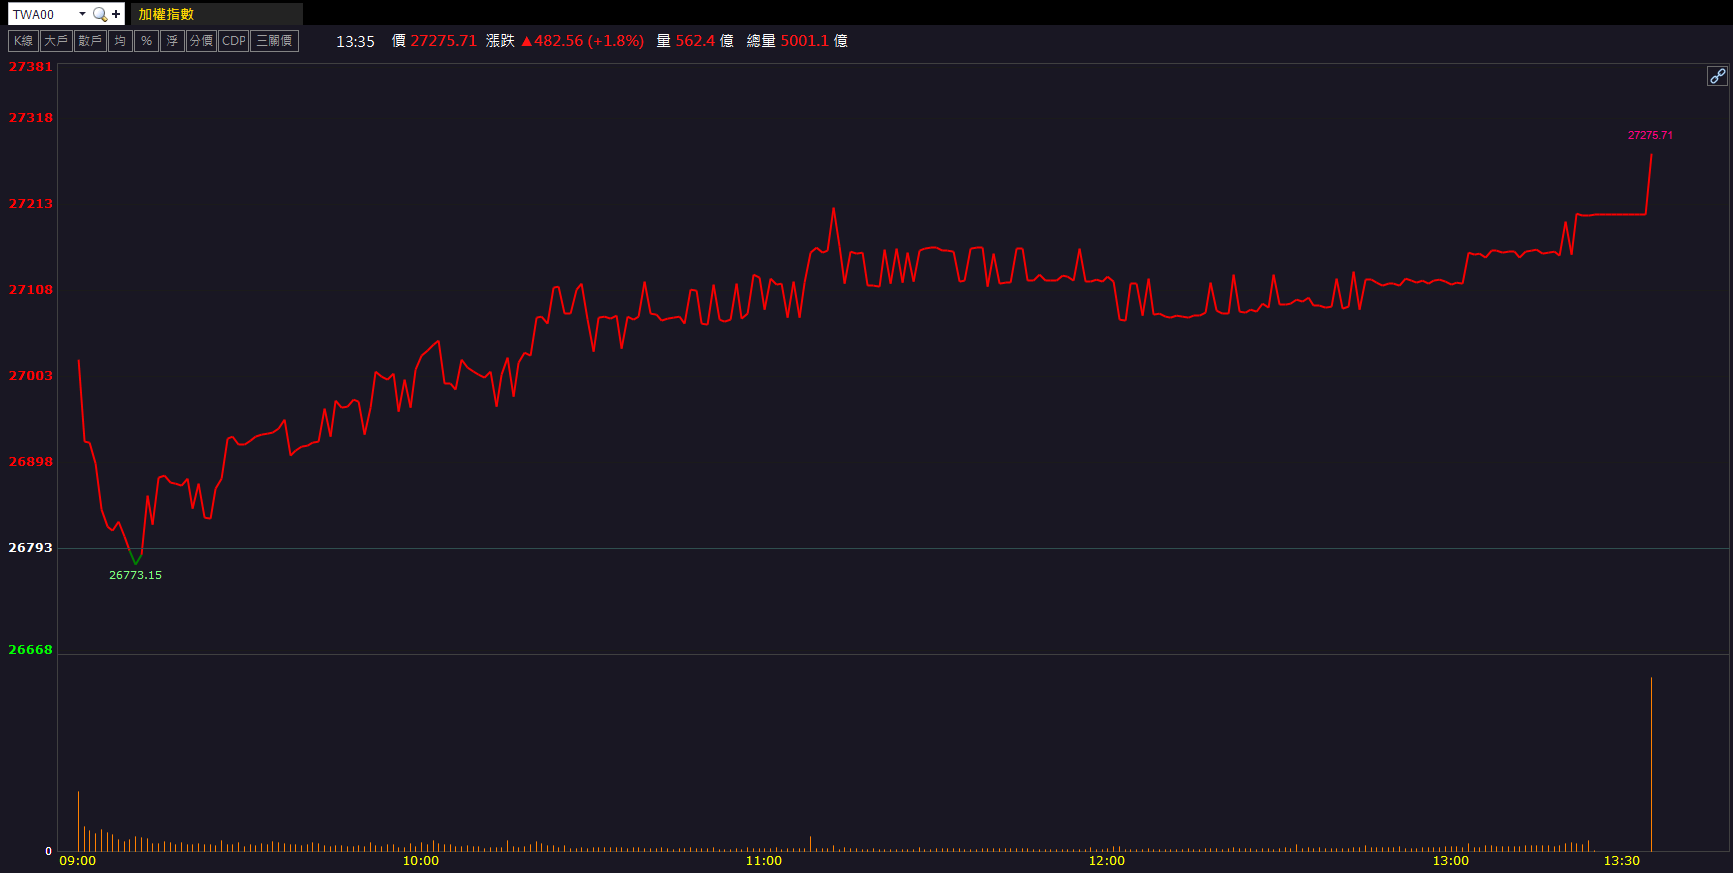Click the 浮 toolbar button

pos(172,41)
